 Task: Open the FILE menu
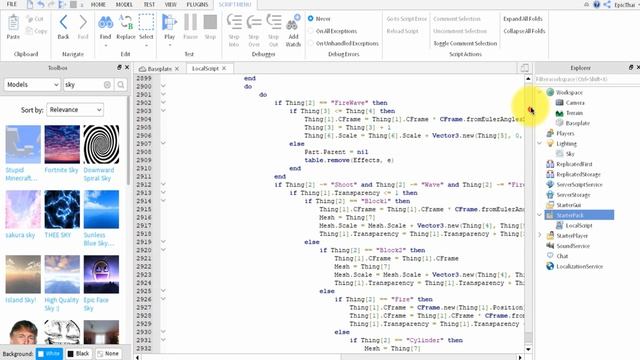[12, 4]
